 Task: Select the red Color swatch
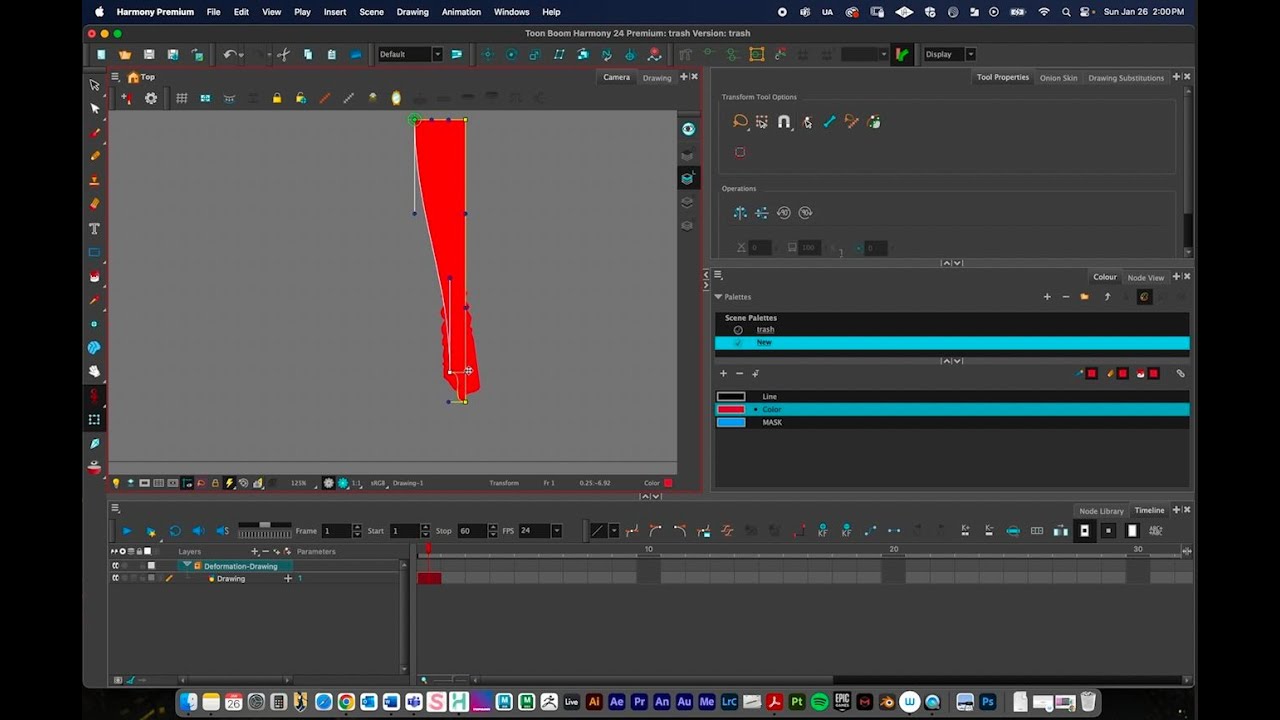point(731,409)
